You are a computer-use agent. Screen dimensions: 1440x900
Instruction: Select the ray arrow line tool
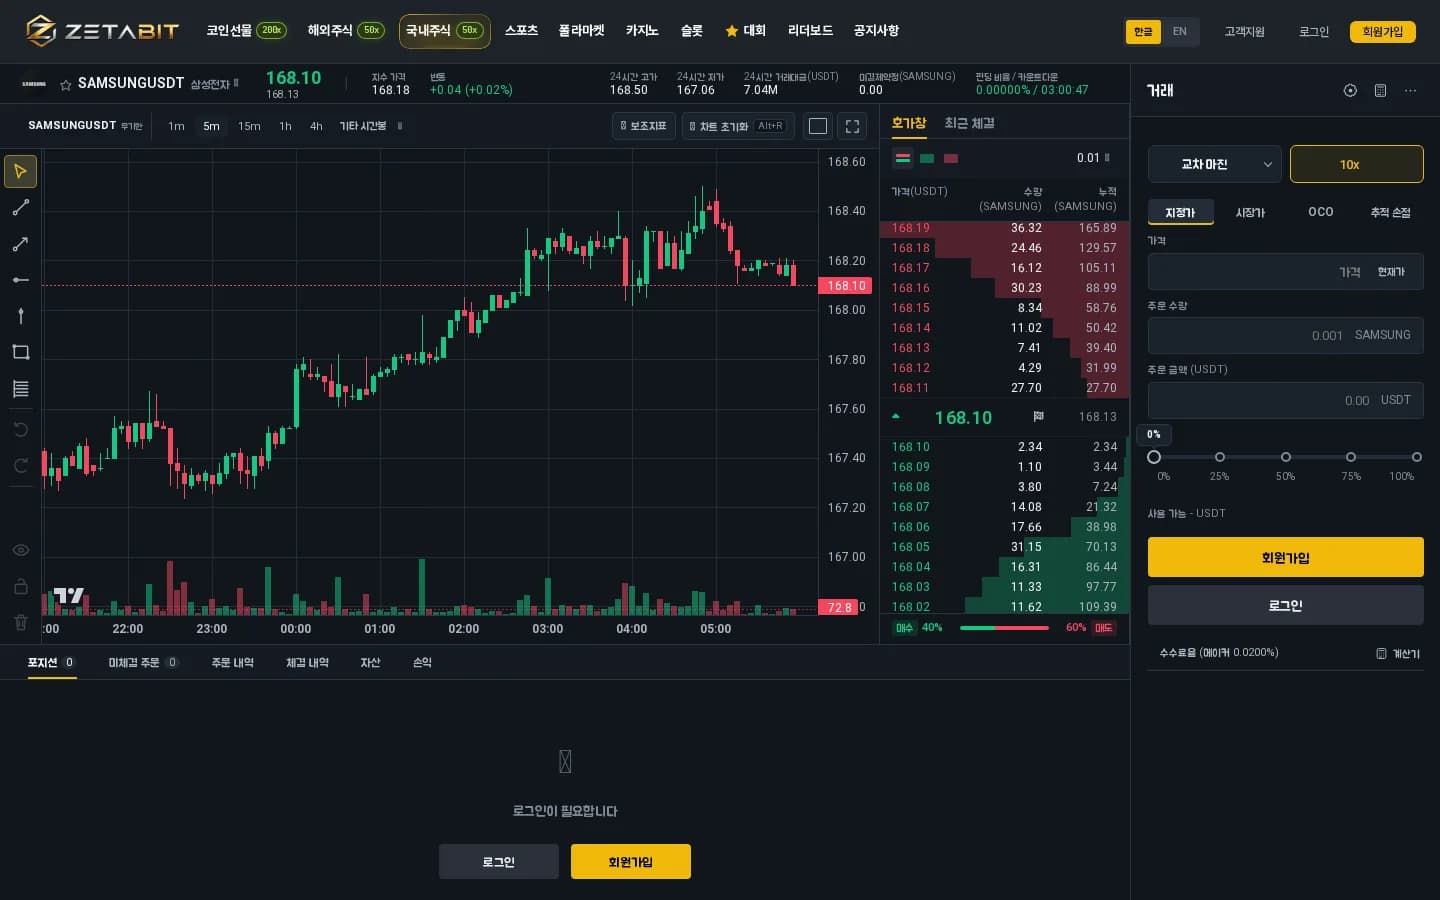[x=21, y=244]
